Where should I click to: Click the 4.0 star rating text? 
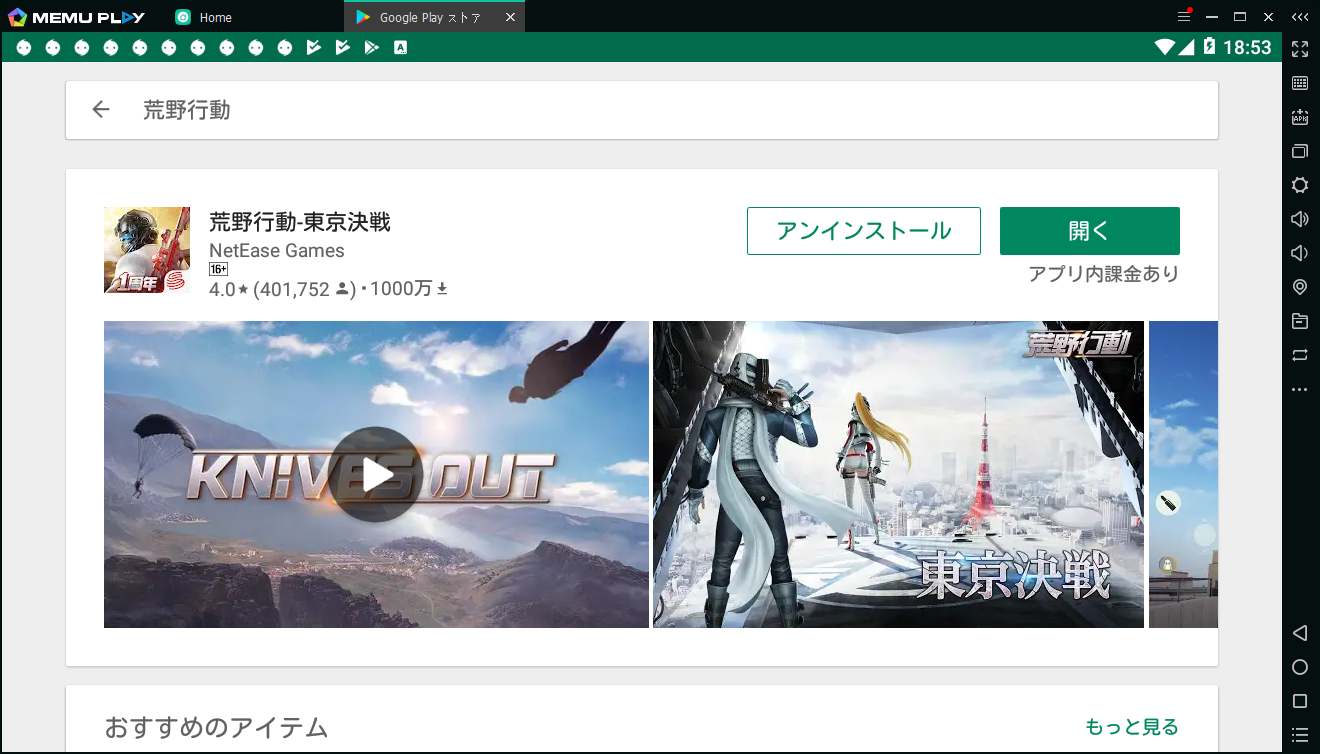[x=229, y=289]
